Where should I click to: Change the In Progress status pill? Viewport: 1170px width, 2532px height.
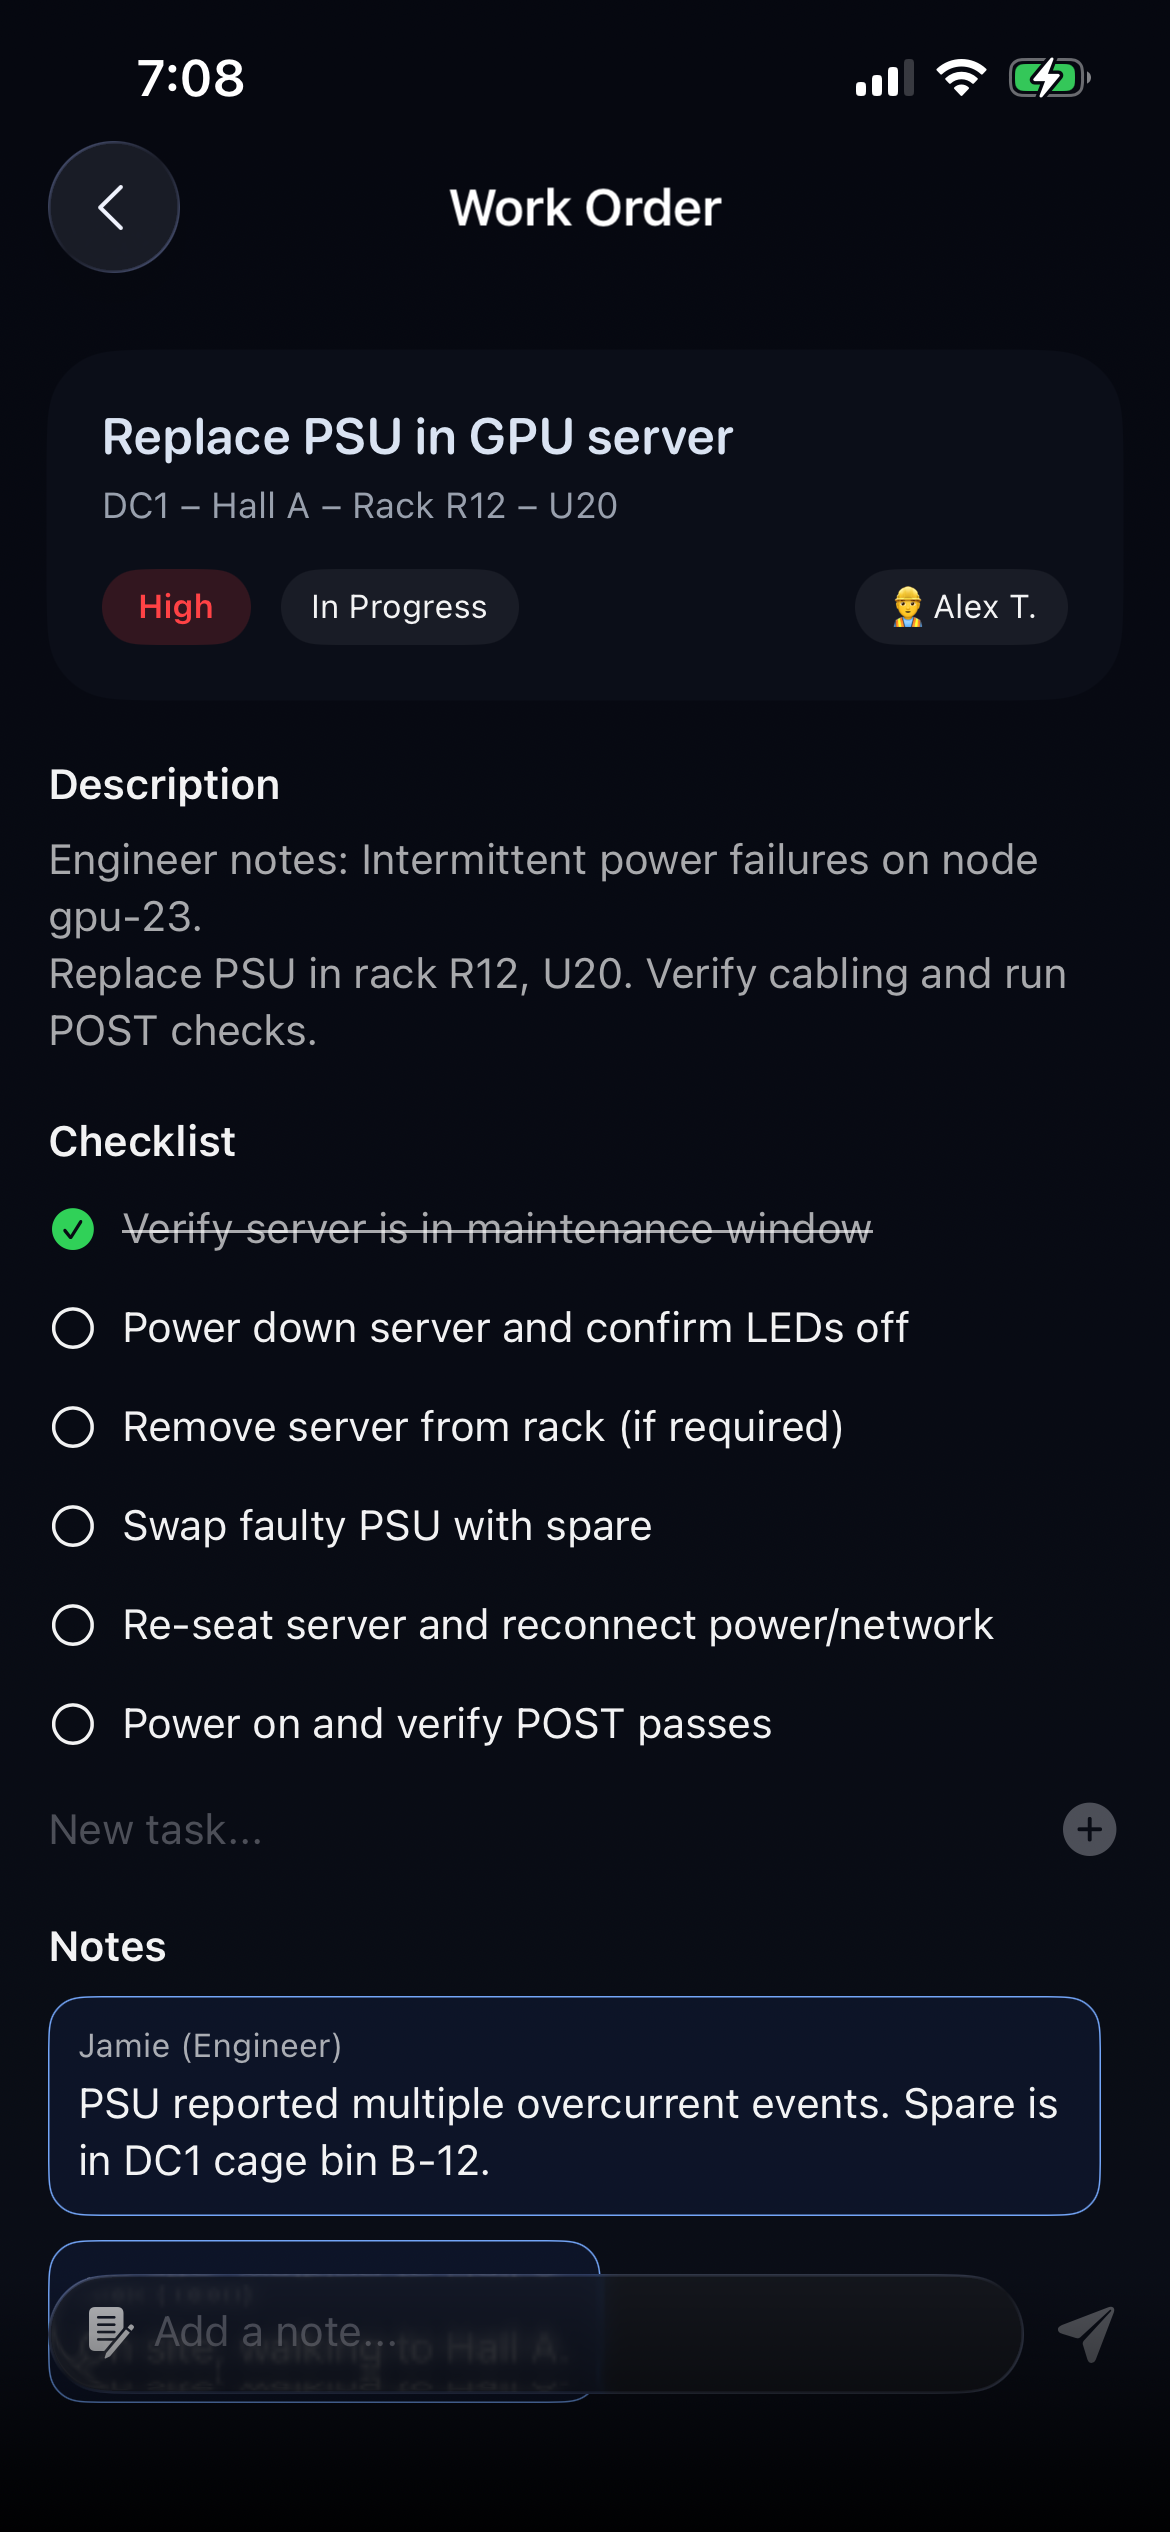[x=399, y=607]
